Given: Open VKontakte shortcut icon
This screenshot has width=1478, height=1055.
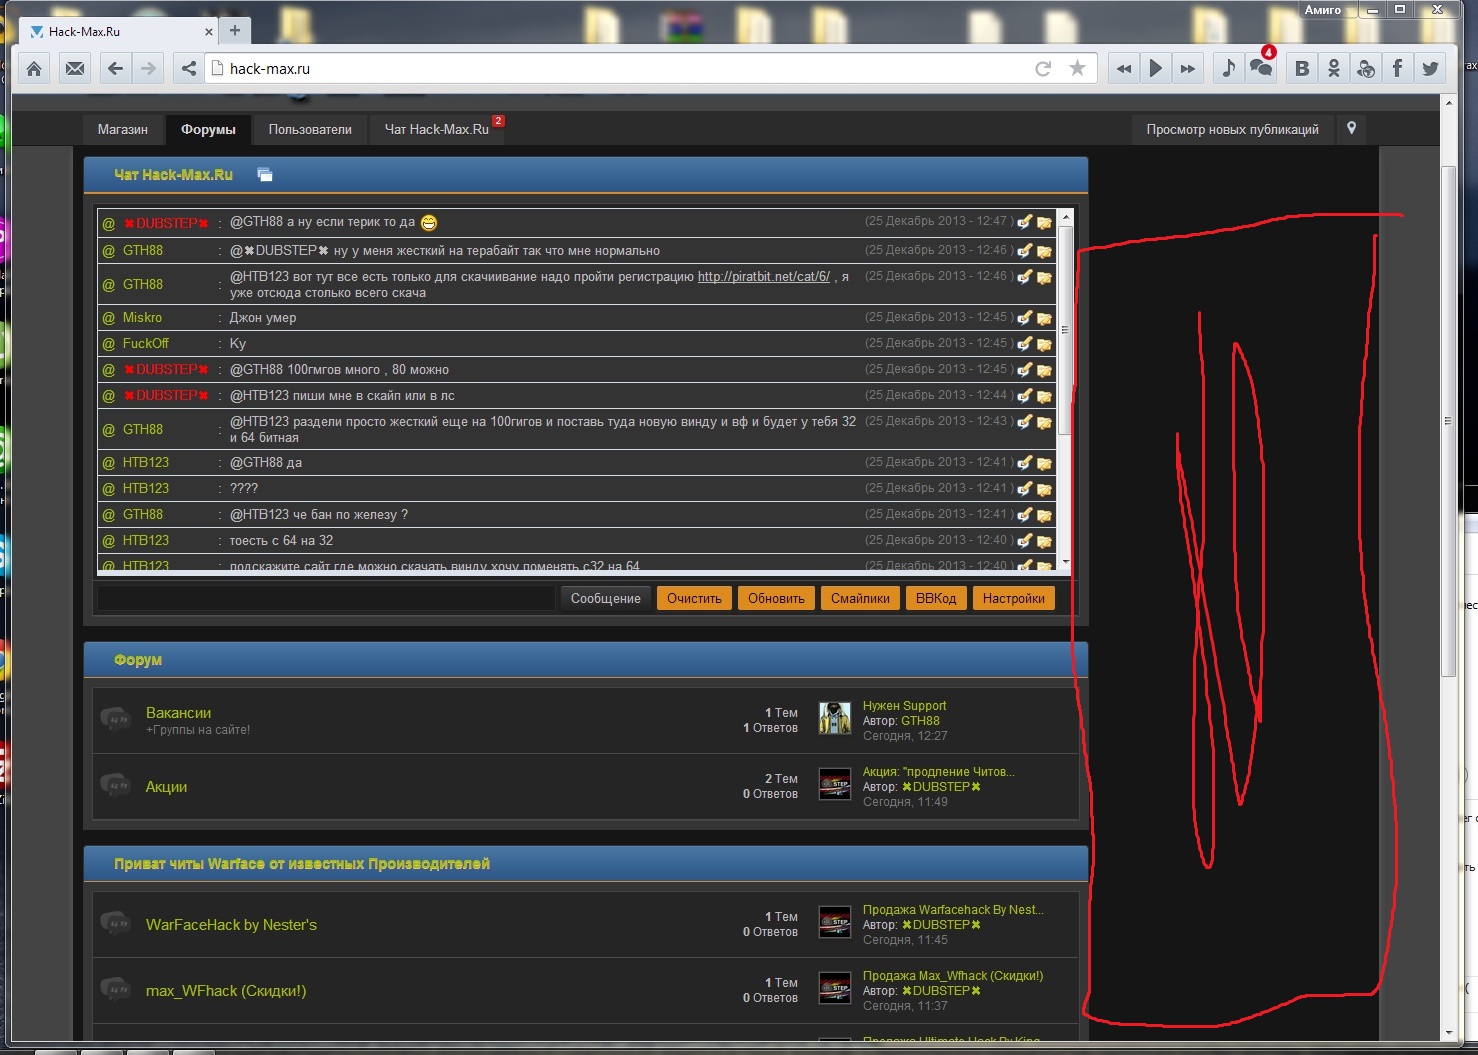Looking at the screenshot, I should (x=1302, y=68).
